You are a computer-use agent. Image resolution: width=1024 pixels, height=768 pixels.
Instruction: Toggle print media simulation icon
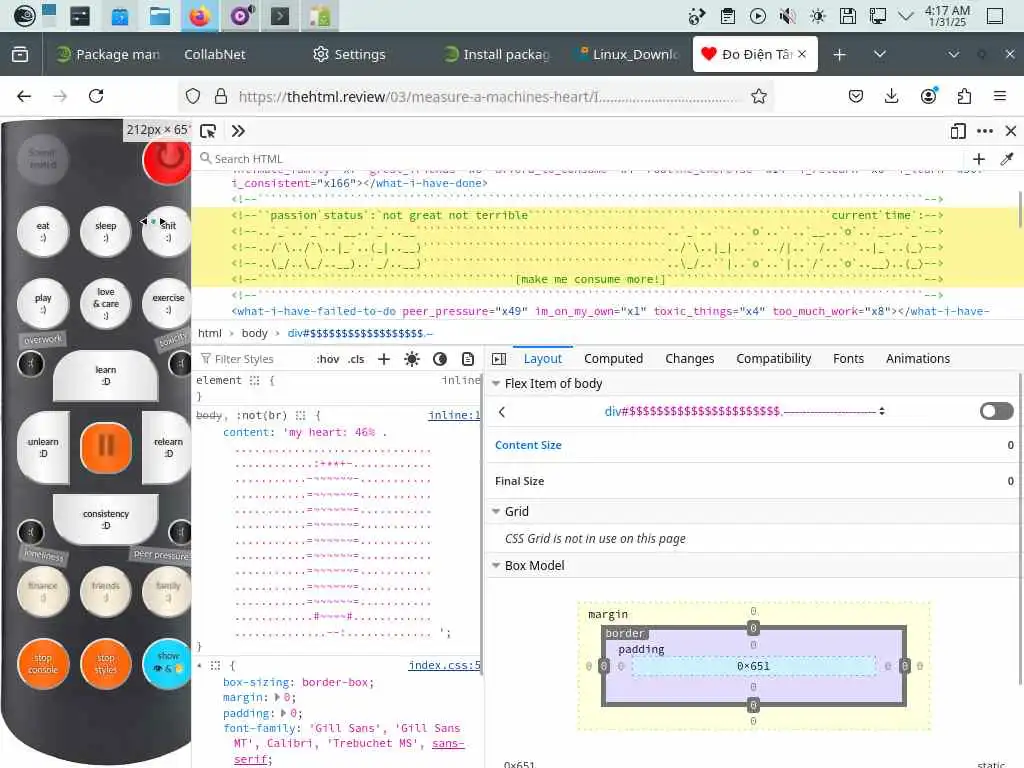click(x=468, y=359)
